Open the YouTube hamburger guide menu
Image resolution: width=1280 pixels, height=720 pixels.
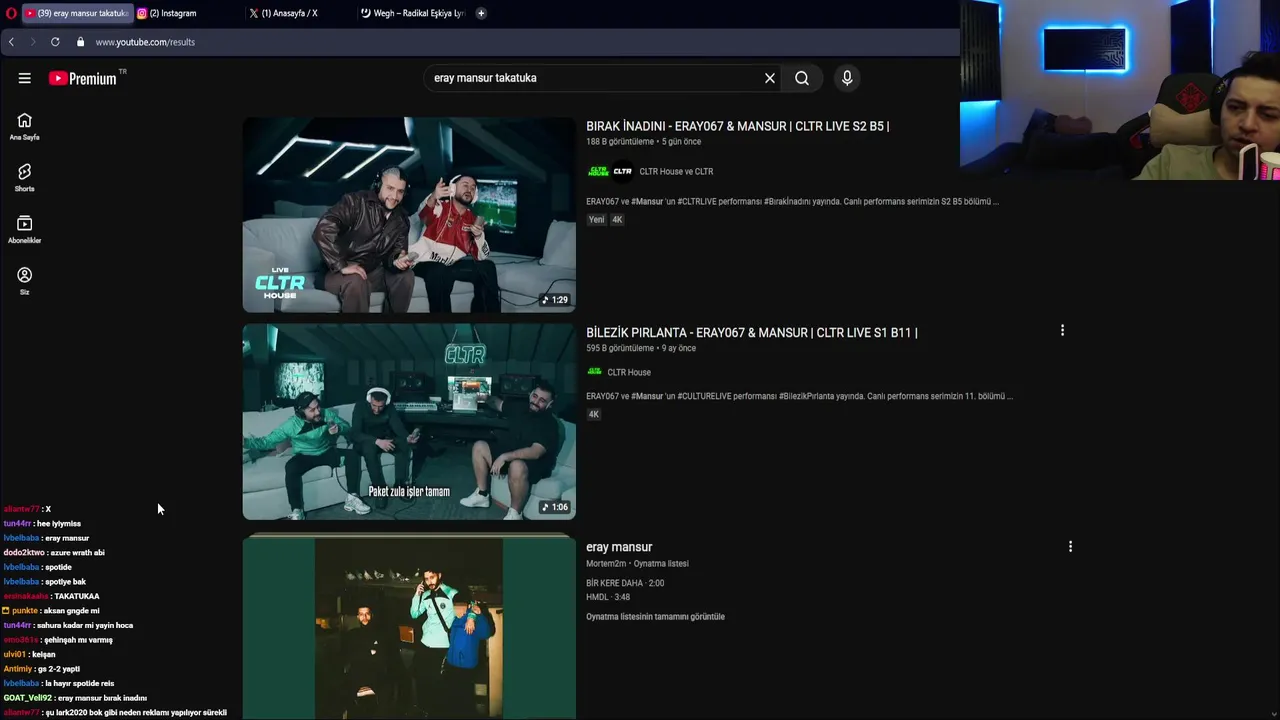click(24, 78)
